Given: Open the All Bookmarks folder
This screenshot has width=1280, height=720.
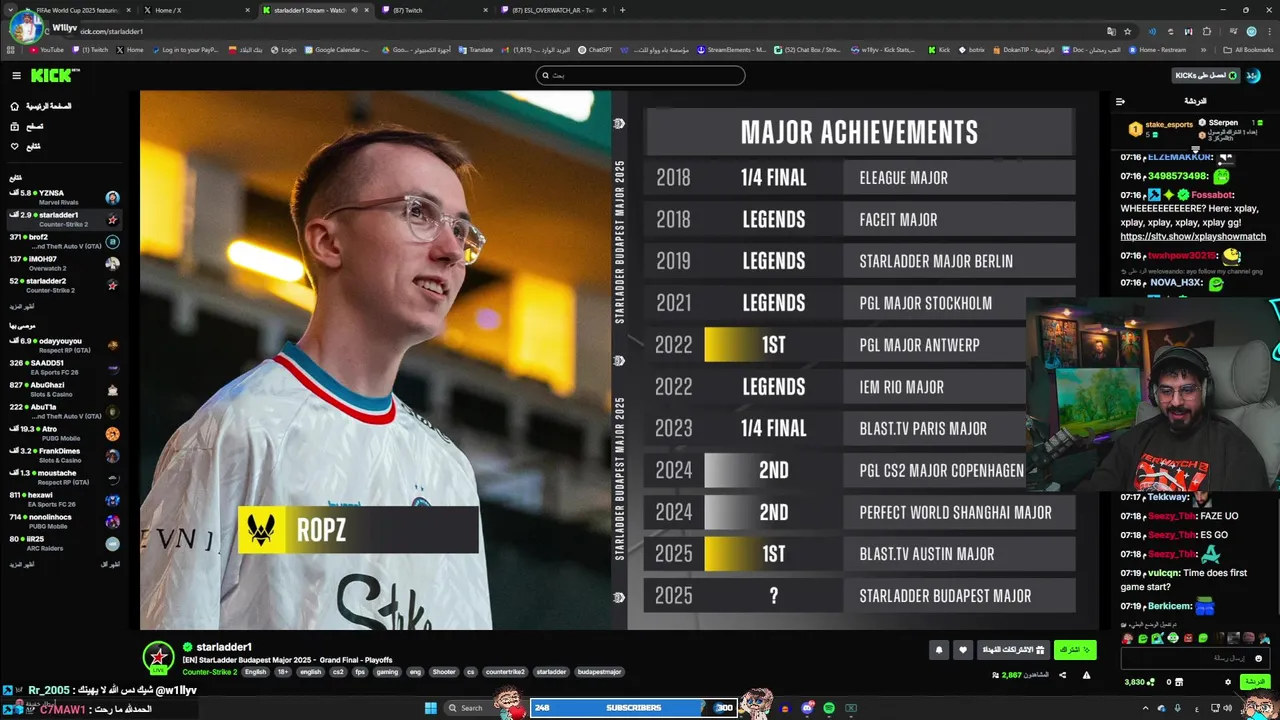Looking at the screenshot, I should (x=1249, y=49).
